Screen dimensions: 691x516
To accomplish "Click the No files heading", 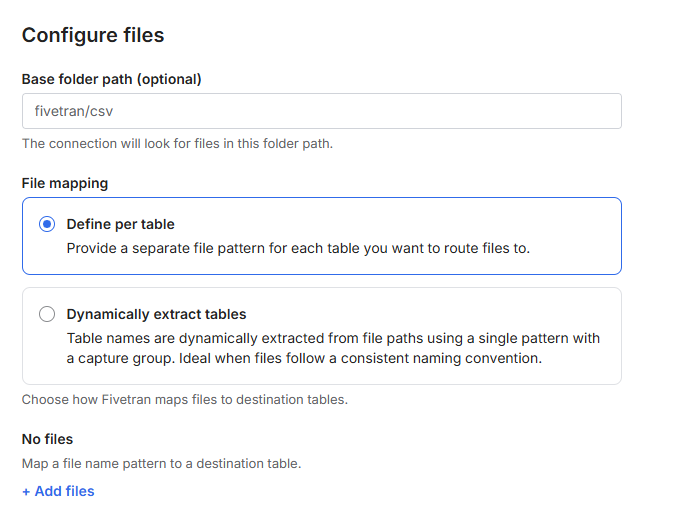I will coord(47,439).
